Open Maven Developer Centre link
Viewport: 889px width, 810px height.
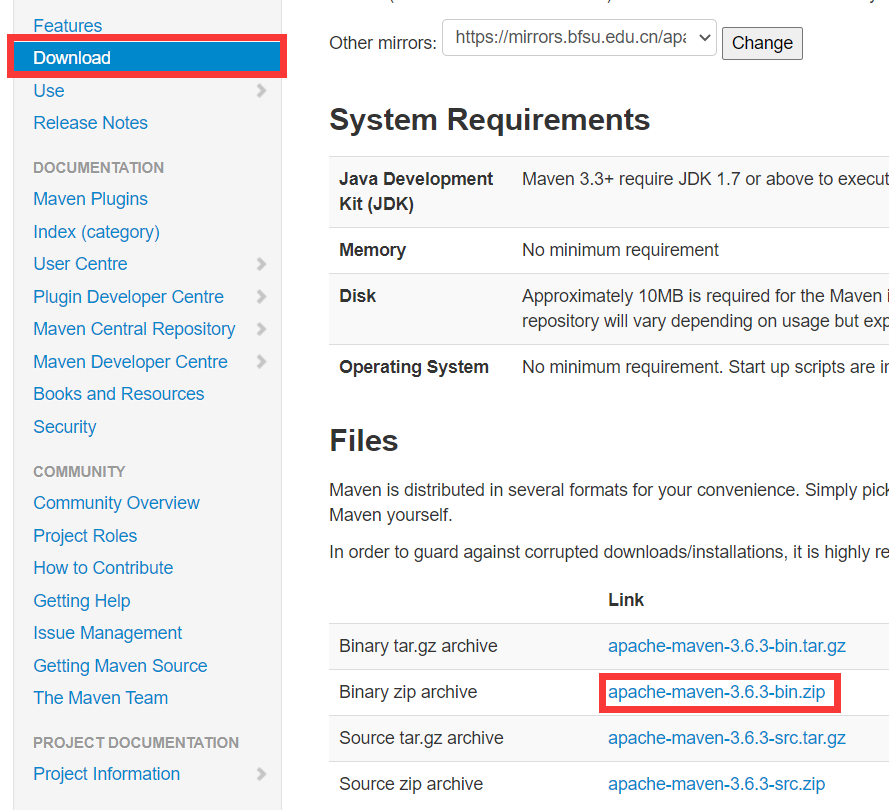pyautogui.click(x=130, y=362)
